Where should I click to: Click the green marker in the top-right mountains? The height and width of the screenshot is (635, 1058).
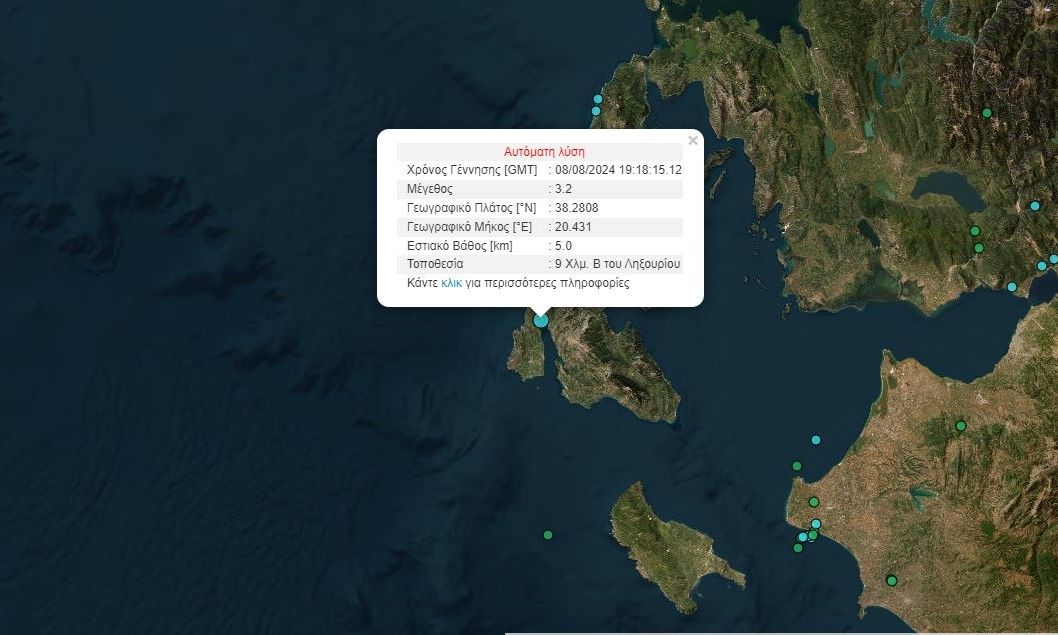(987, 113)
